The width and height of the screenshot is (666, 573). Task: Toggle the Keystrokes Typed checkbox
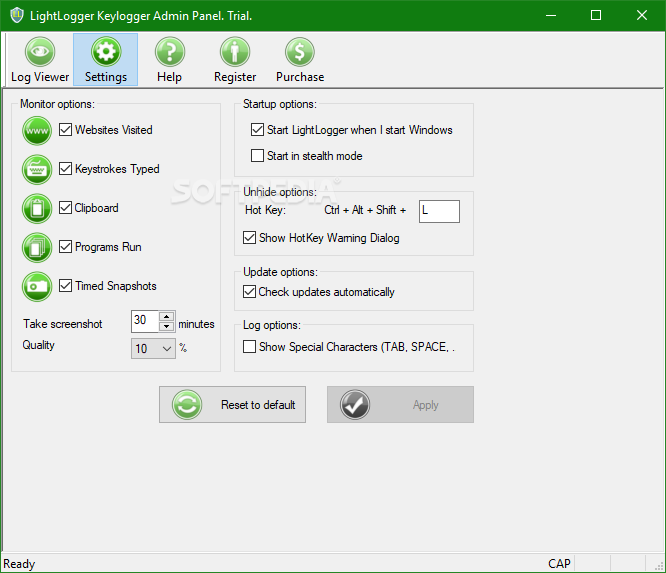[x=65, y=169]
